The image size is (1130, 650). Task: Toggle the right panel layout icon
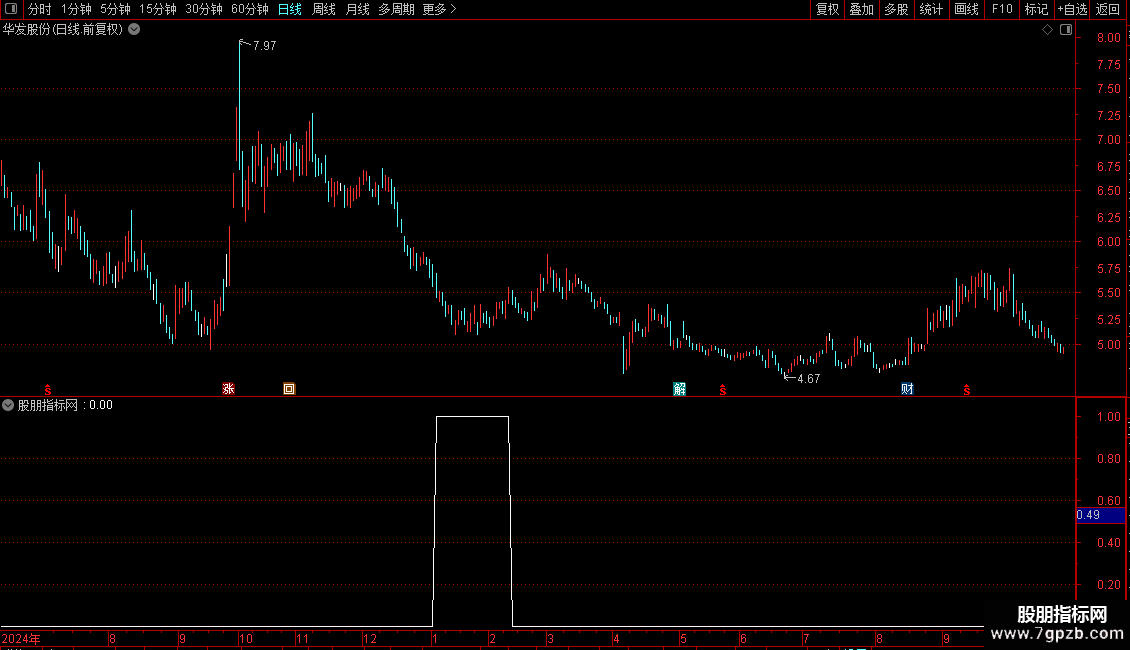[x=1066, y=30]
